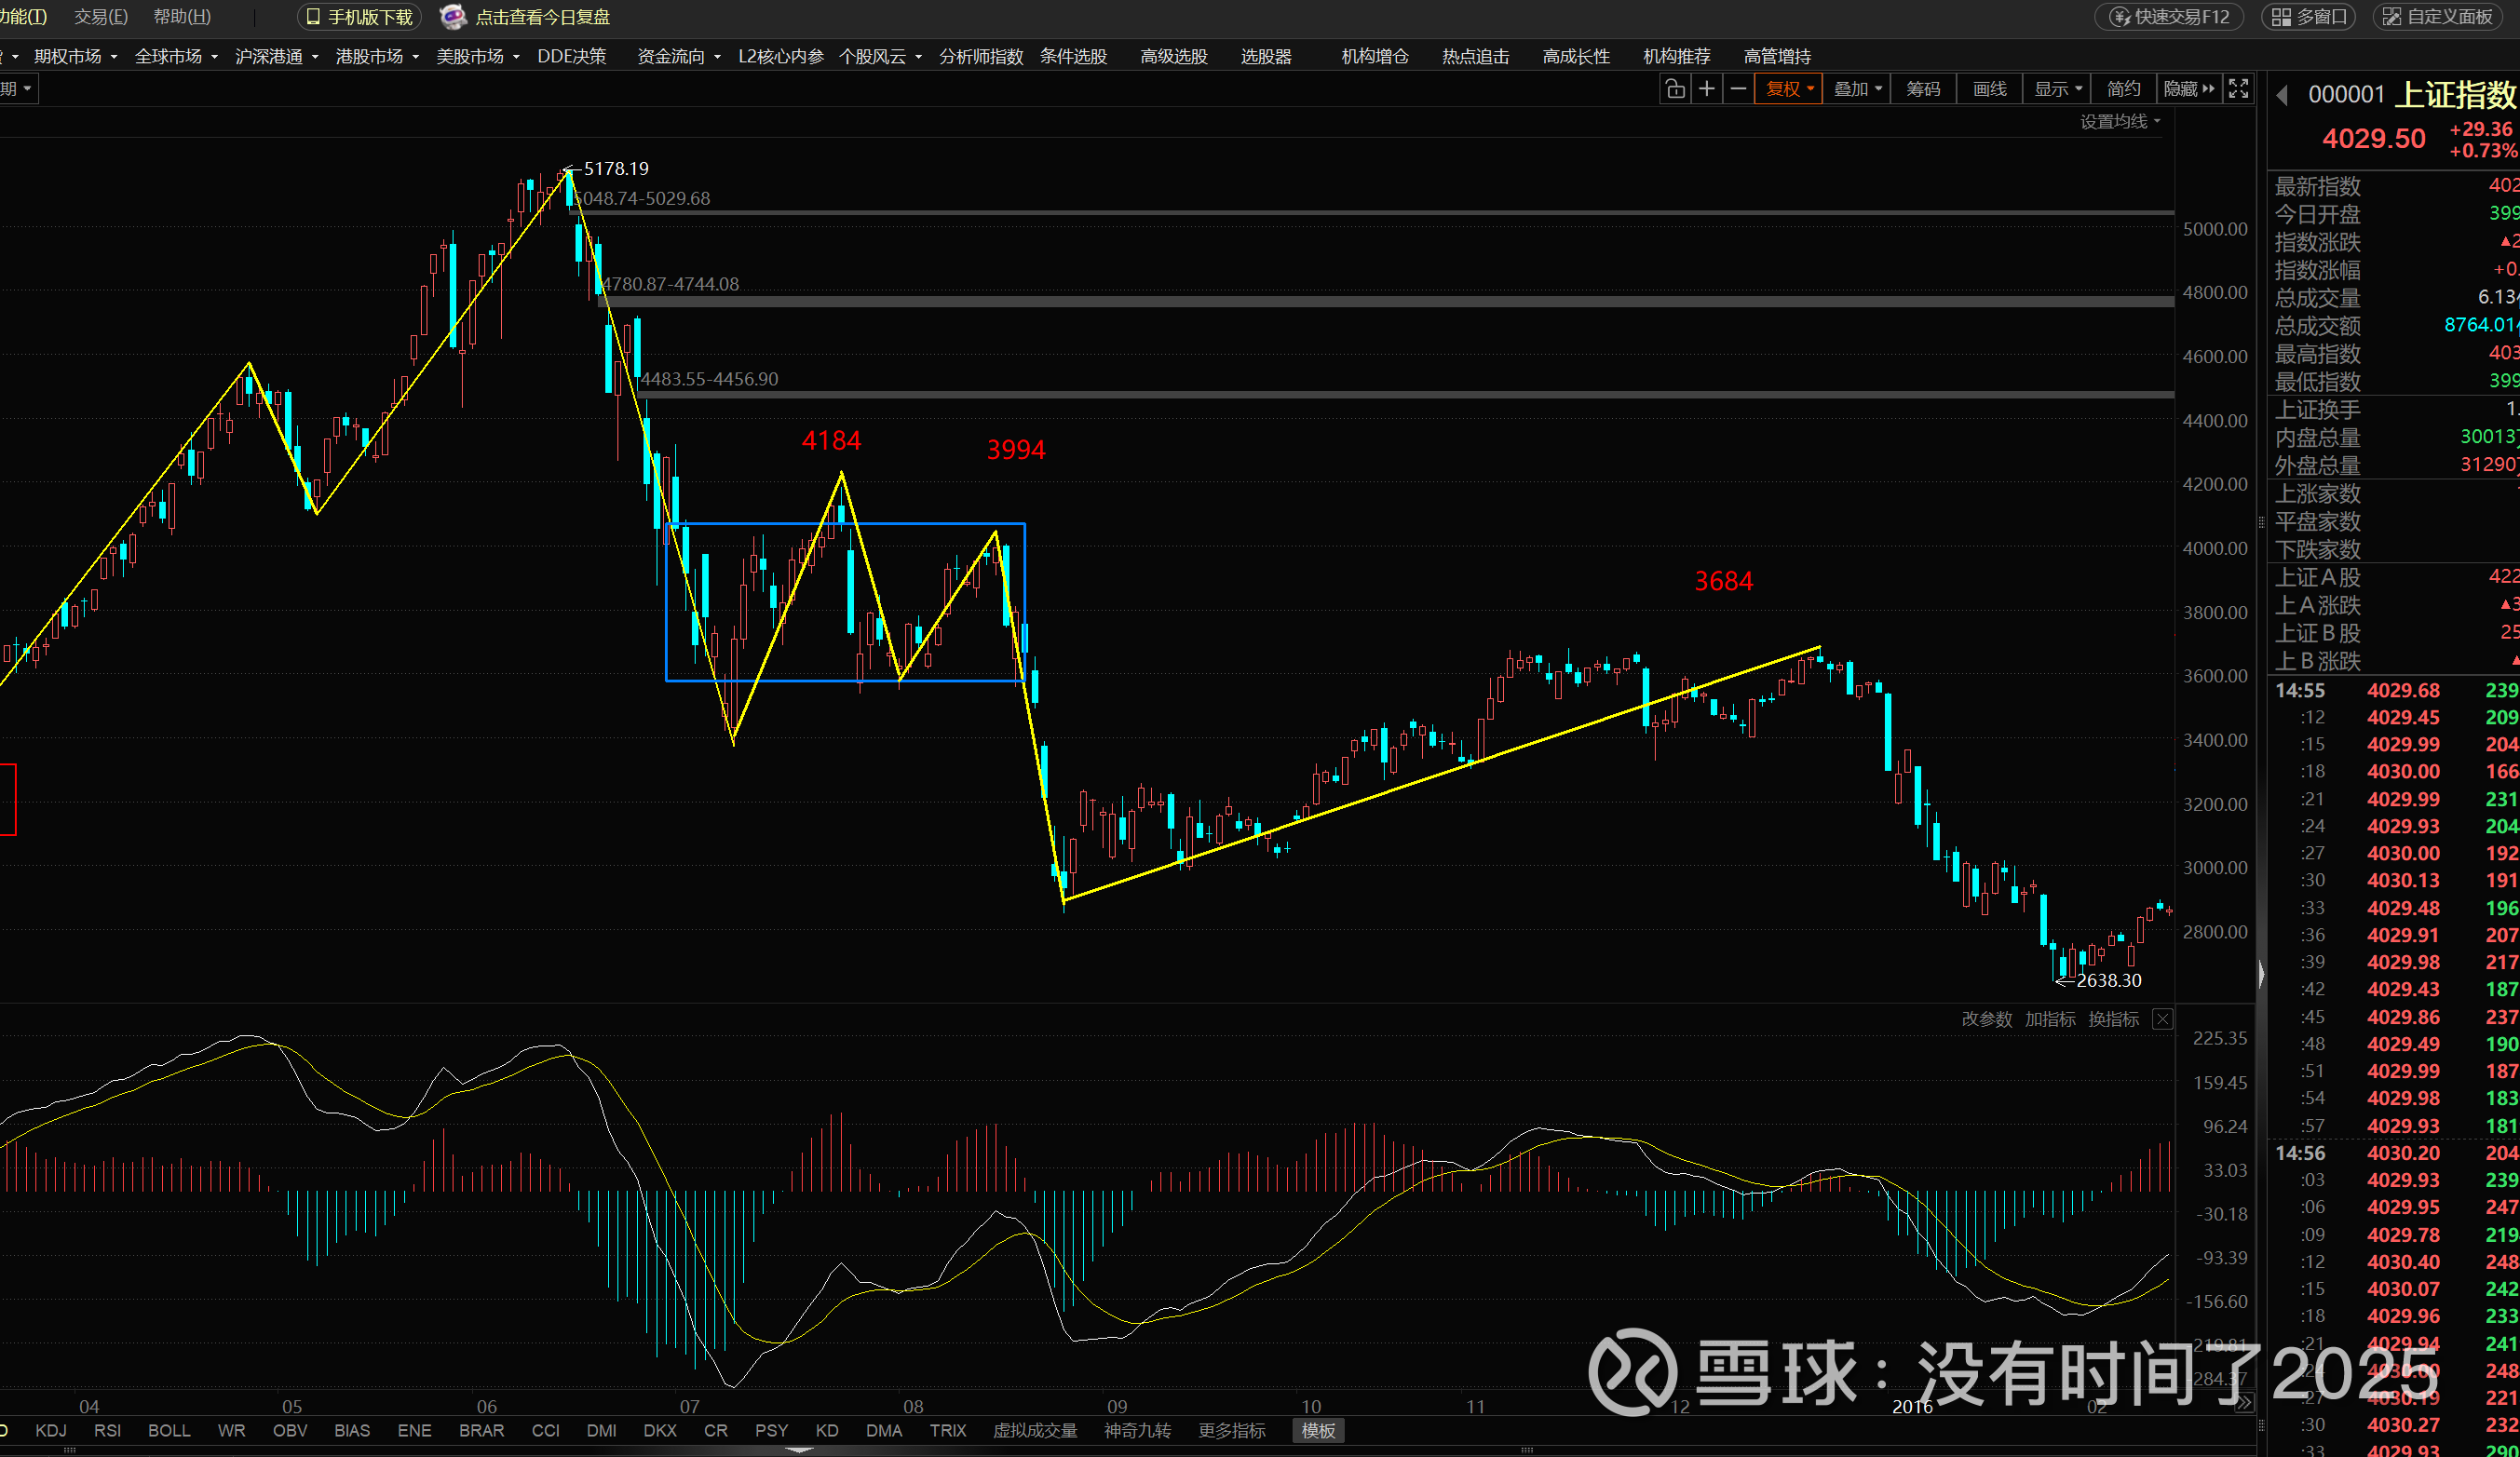
Task: Expand chart to fullscreen icon
Action: tap(2239, 89)
